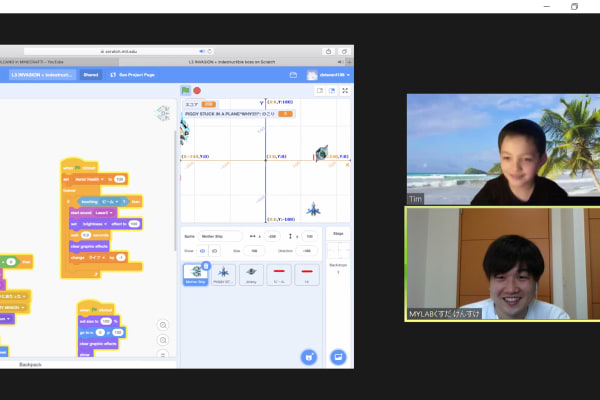
Task: Open the Laser1 sound dropdown in block
Action: (x=106, y=212)
